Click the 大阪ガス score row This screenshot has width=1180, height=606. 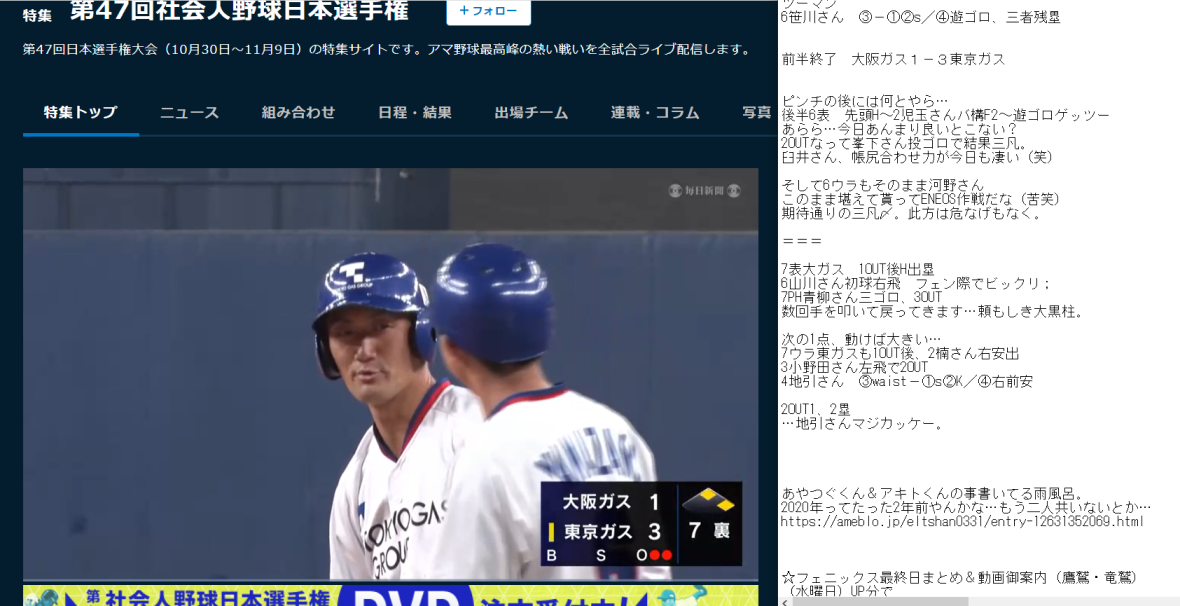611,501
